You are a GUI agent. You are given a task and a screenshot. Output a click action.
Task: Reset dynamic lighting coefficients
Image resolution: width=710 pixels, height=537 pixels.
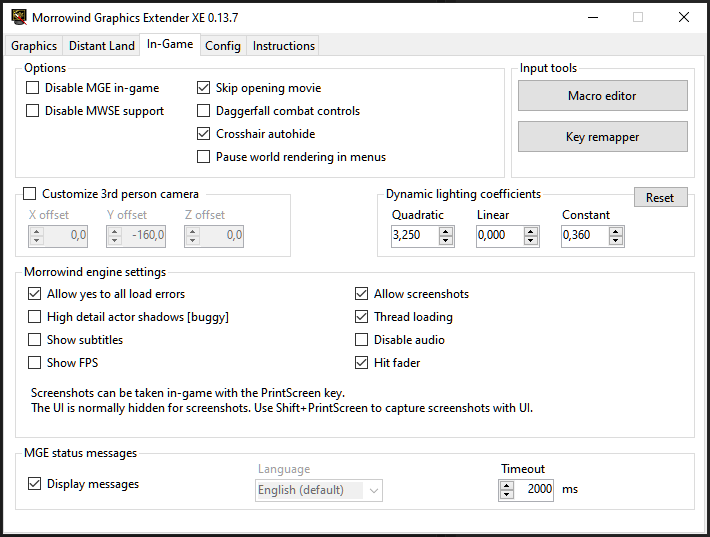pyautogui.click(x=660, y=198)
